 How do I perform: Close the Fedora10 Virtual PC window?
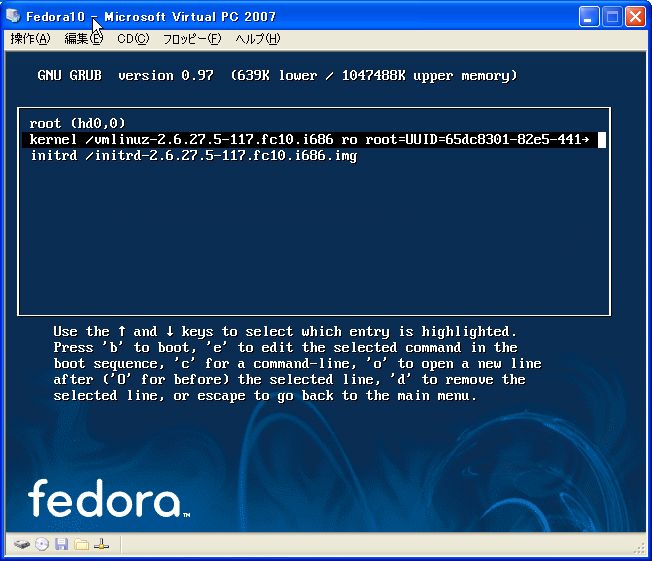pyautogui.click(x=635, y=17)
